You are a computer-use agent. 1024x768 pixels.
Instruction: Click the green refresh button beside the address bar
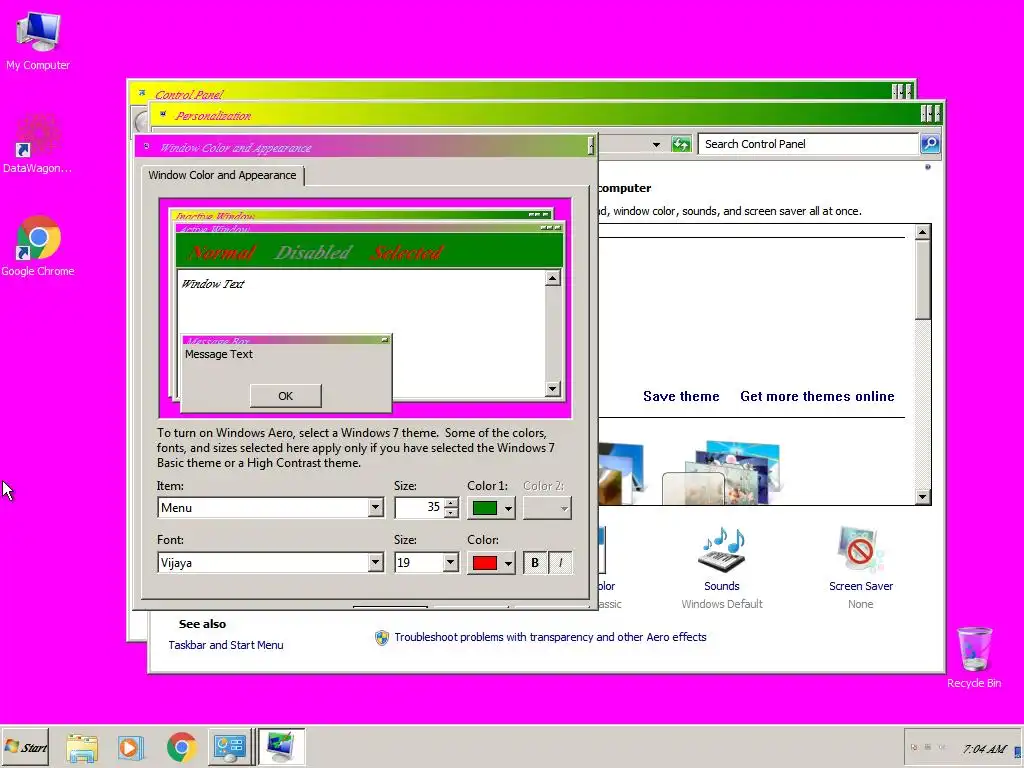(681, 144)
